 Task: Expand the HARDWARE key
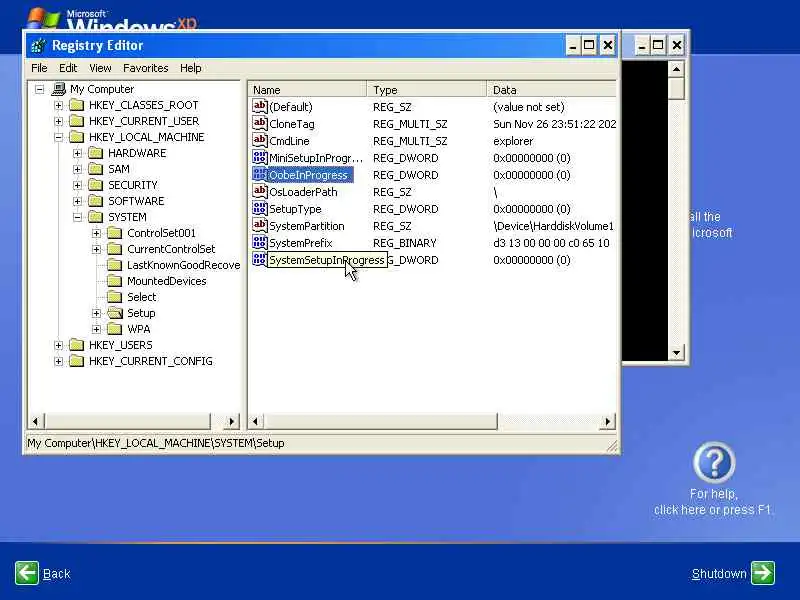[77, 154]
